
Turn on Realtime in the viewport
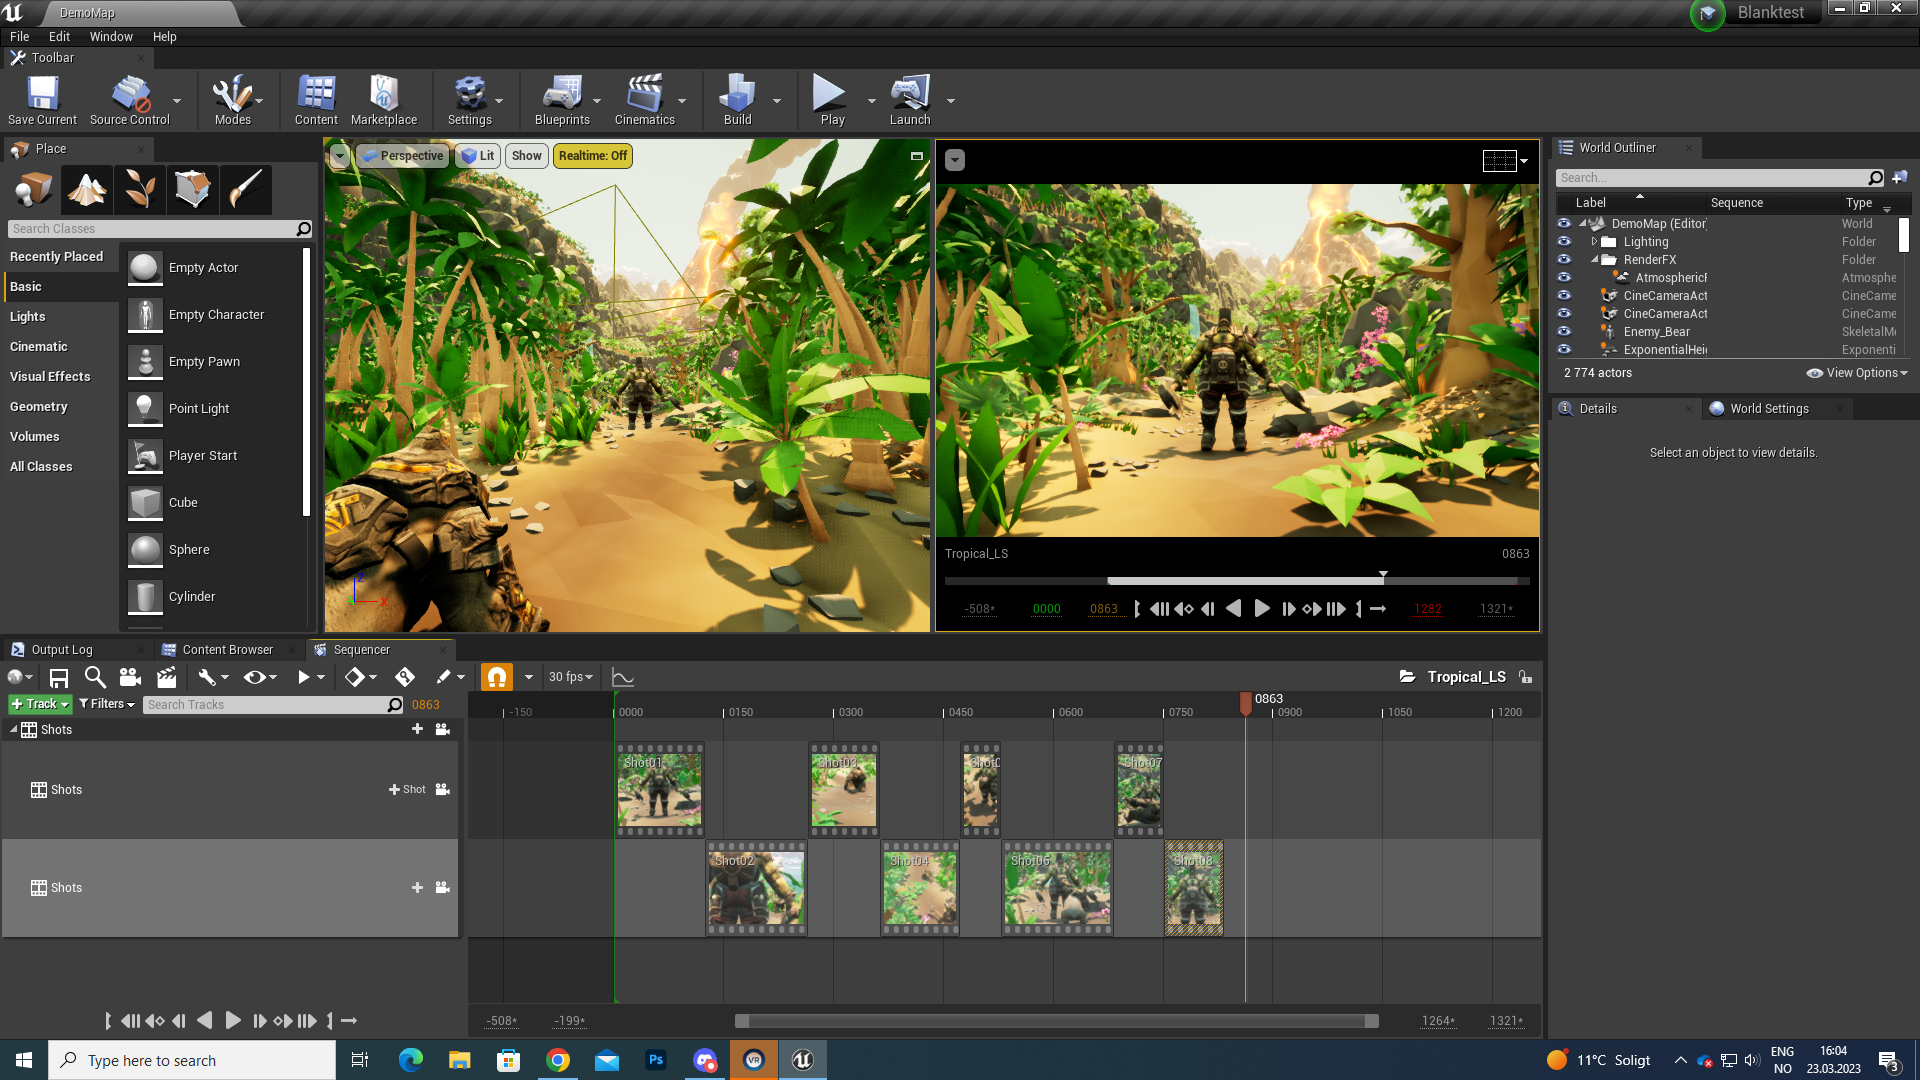click(x=592, y=155)
